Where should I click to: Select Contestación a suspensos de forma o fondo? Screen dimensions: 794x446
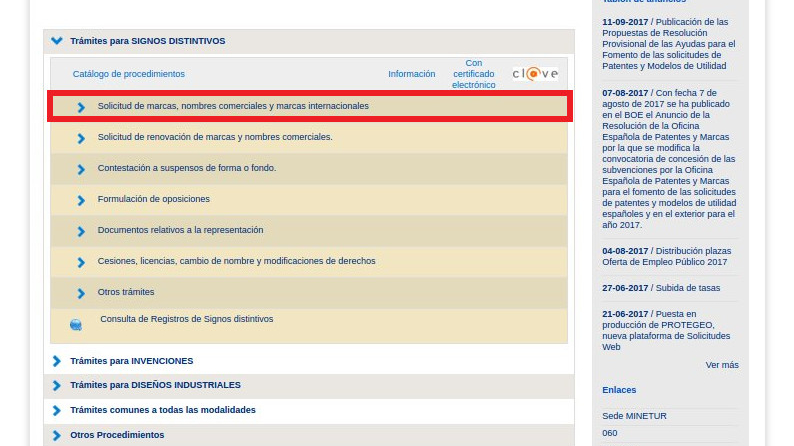(x=187, y=168)
